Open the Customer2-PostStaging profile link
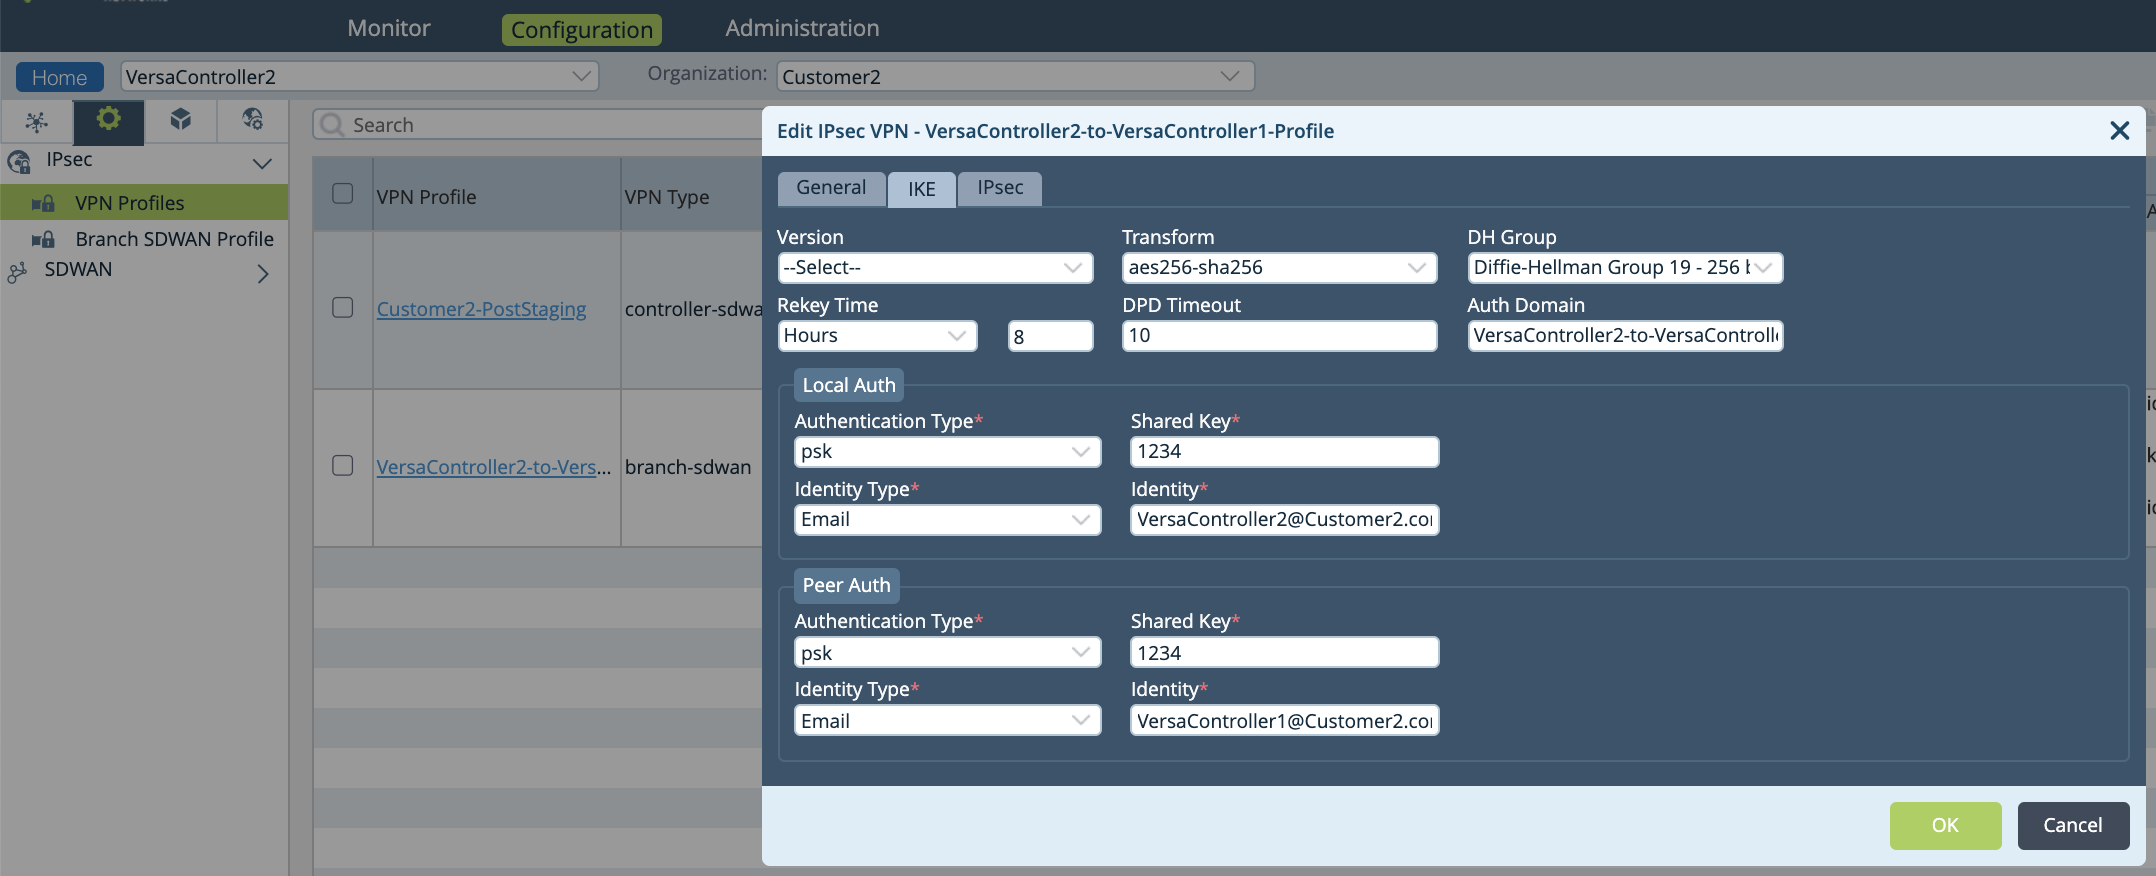The height and width of the screenshot is (876, 2156). coord(481,309)
